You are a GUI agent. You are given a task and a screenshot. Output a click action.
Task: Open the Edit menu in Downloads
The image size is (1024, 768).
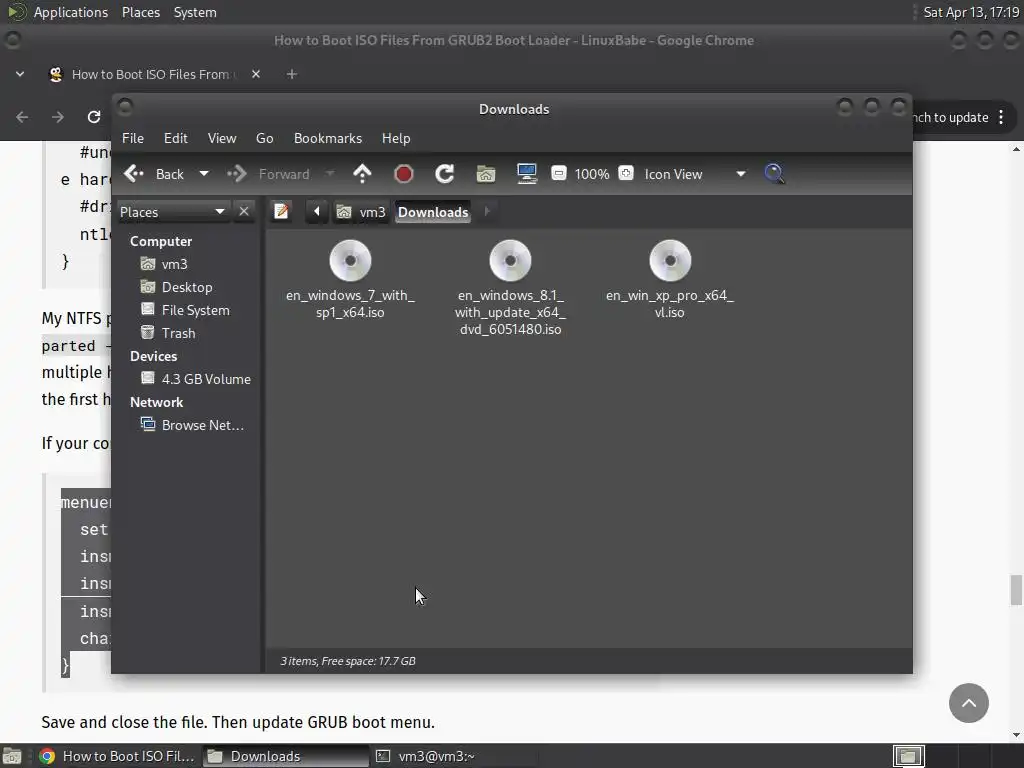tap(176, 138)
